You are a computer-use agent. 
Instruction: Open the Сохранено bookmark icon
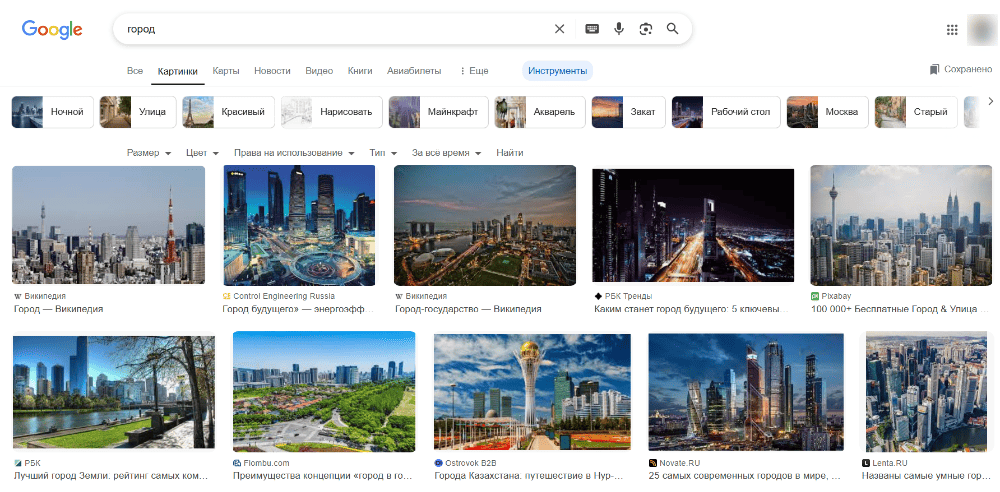(934, 69)
